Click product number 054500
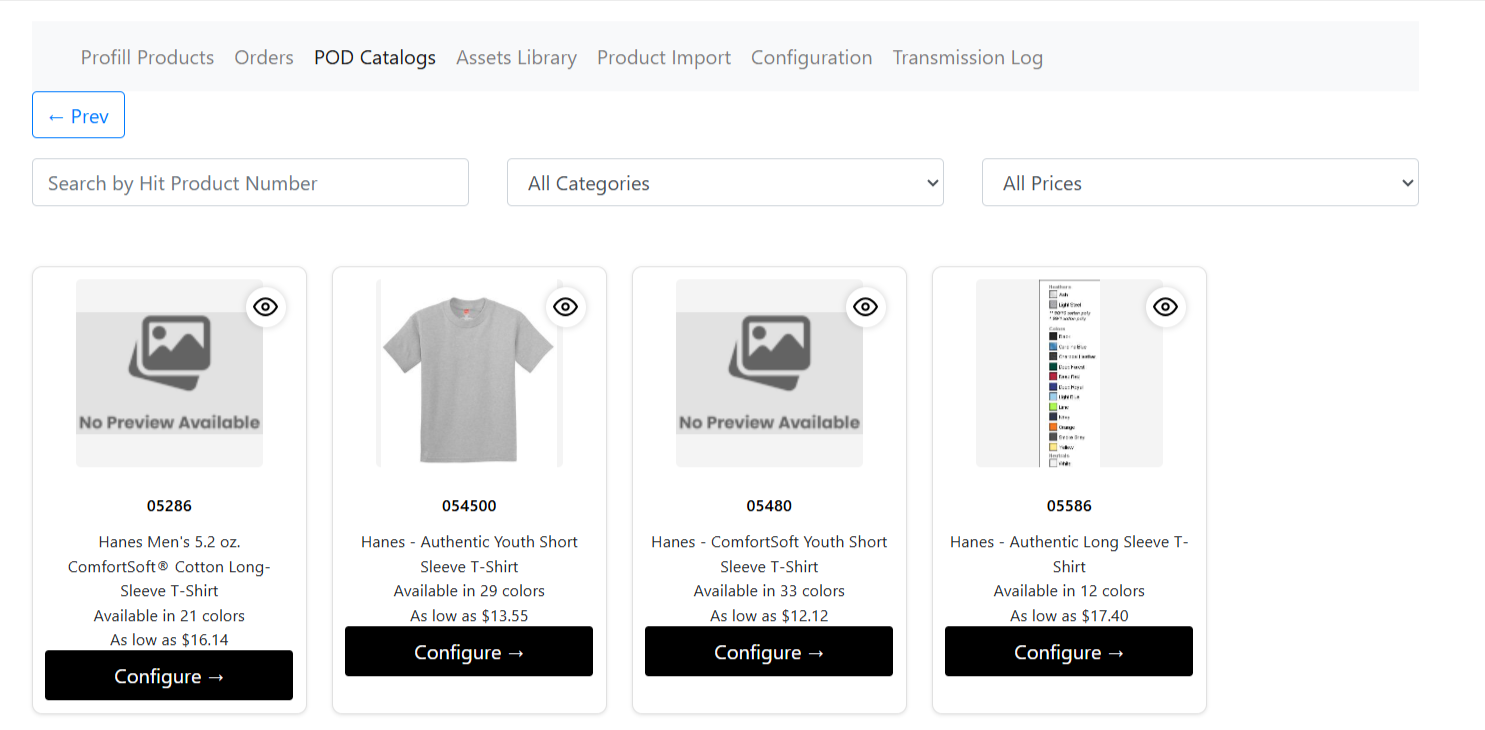Screen dimensions: 1485x730 (469, 506)
